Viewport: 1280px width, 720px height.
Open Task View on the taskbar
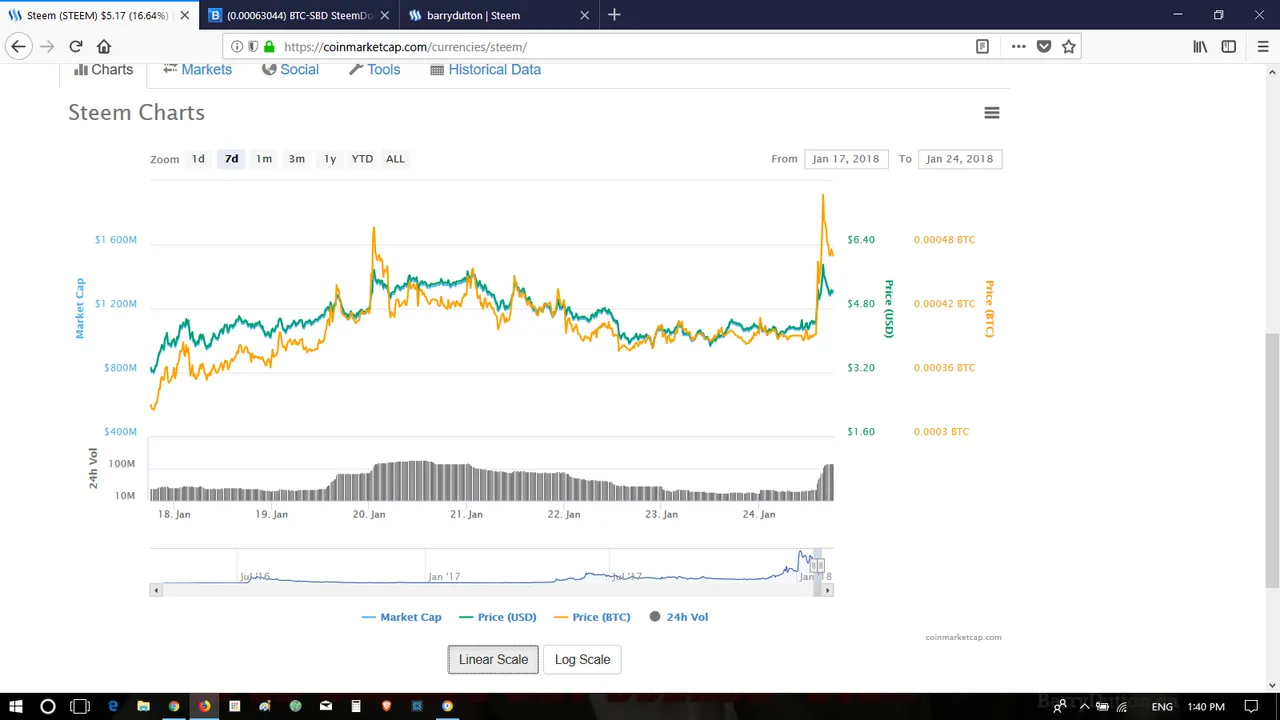80,706
